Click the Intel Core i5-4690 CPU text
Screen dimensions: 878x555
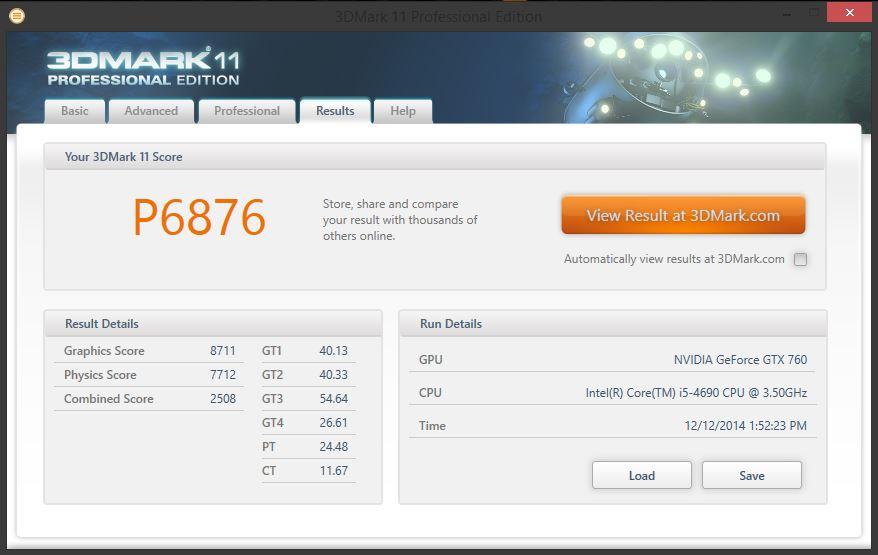[696, 393]
